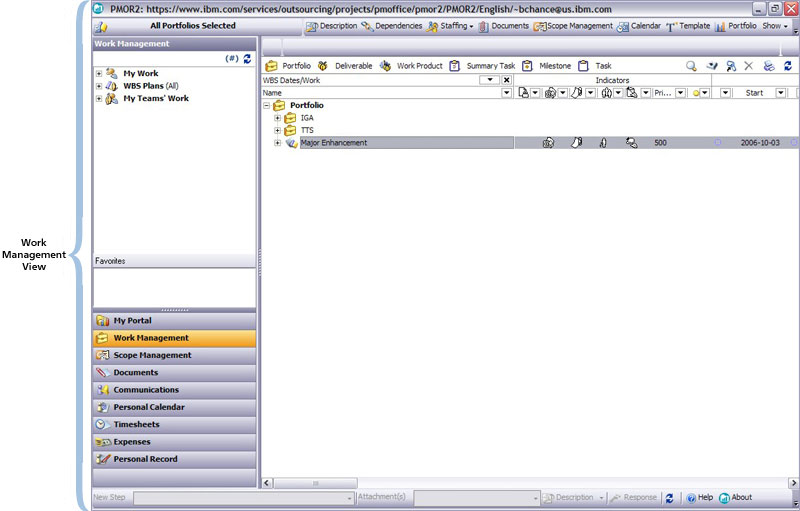Open the Personal Record section
Viewport: 800px width, 511px height.
pyautogui.click(x=174, y=459)
